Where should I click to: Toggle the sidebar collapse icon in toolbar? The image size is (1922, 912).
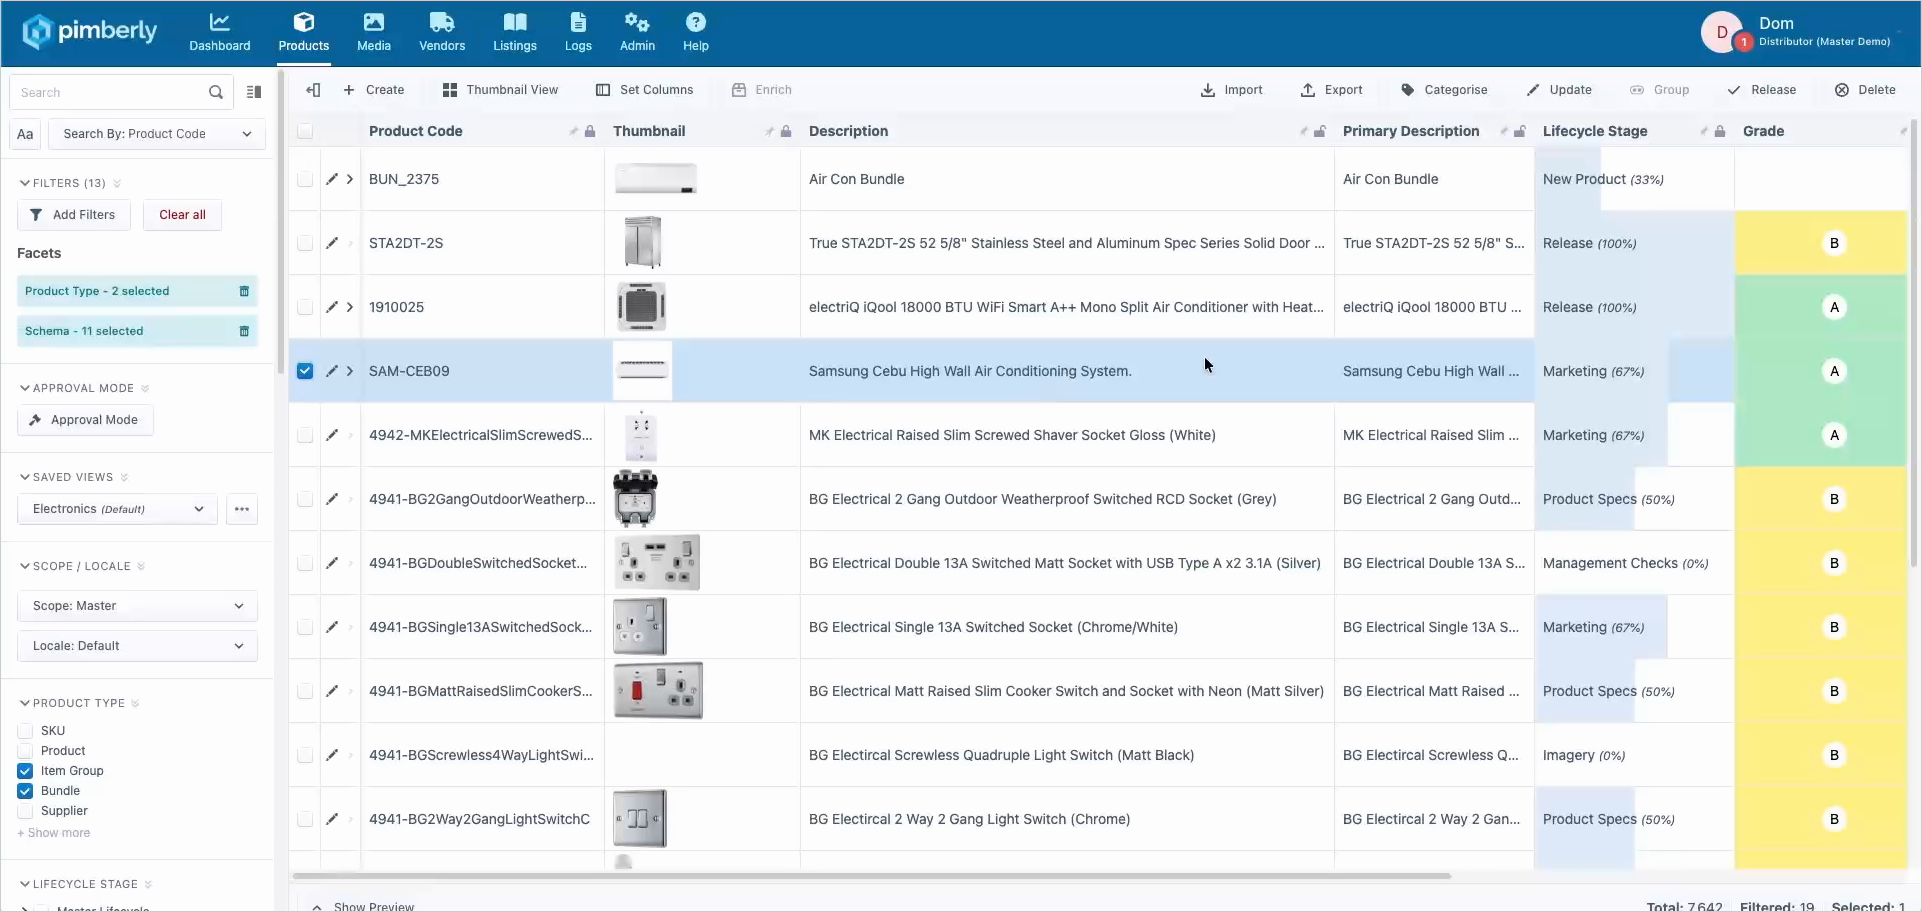pyautogui.click(x=313, y=90)
